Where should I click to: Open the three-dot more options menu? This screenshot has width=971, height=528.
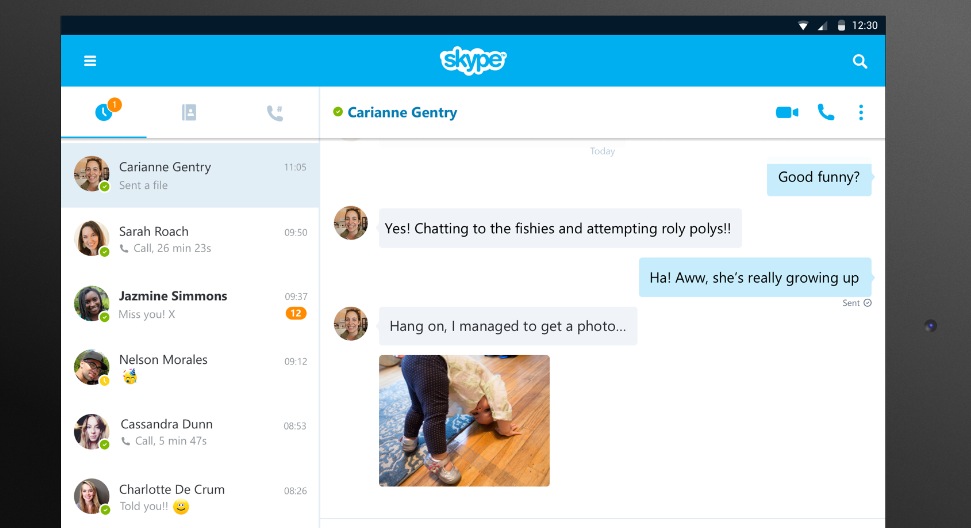point(860,112)
